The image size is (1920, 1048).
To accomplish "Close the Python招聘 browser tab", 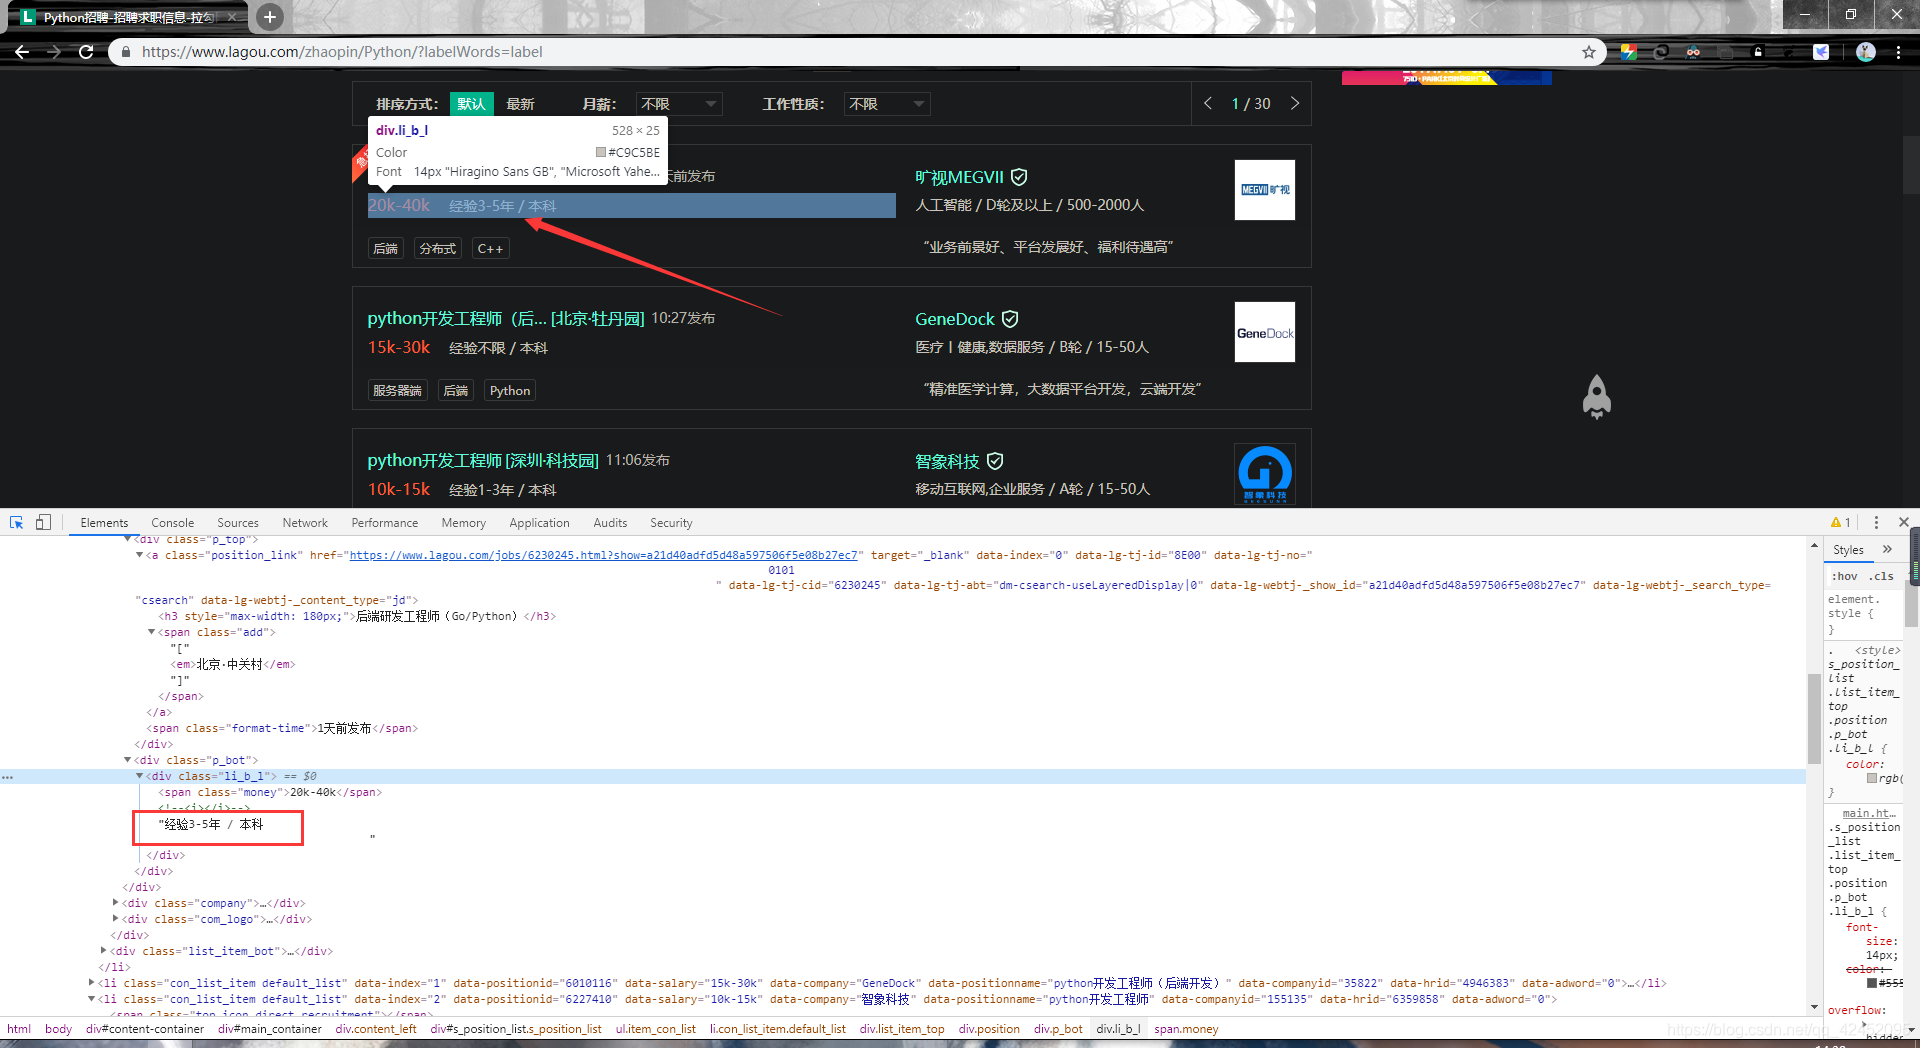I will (x=232, y=17).
